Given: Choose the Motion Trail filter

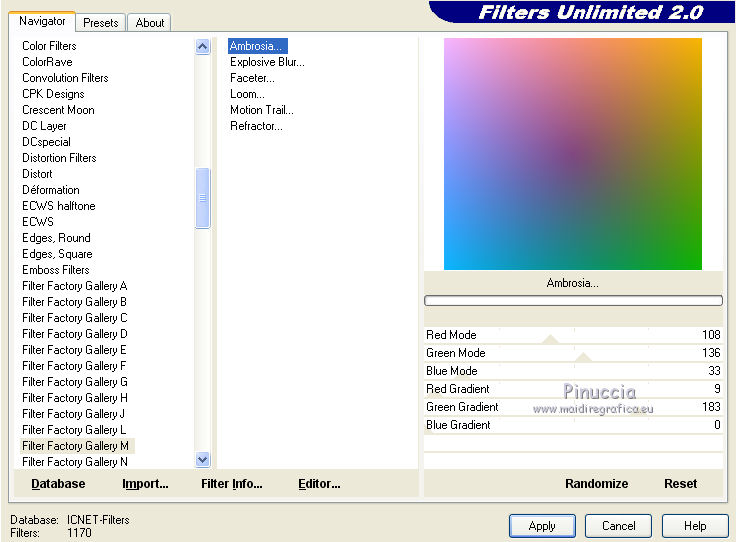Looking at the screenshot, I should (262, 110).
